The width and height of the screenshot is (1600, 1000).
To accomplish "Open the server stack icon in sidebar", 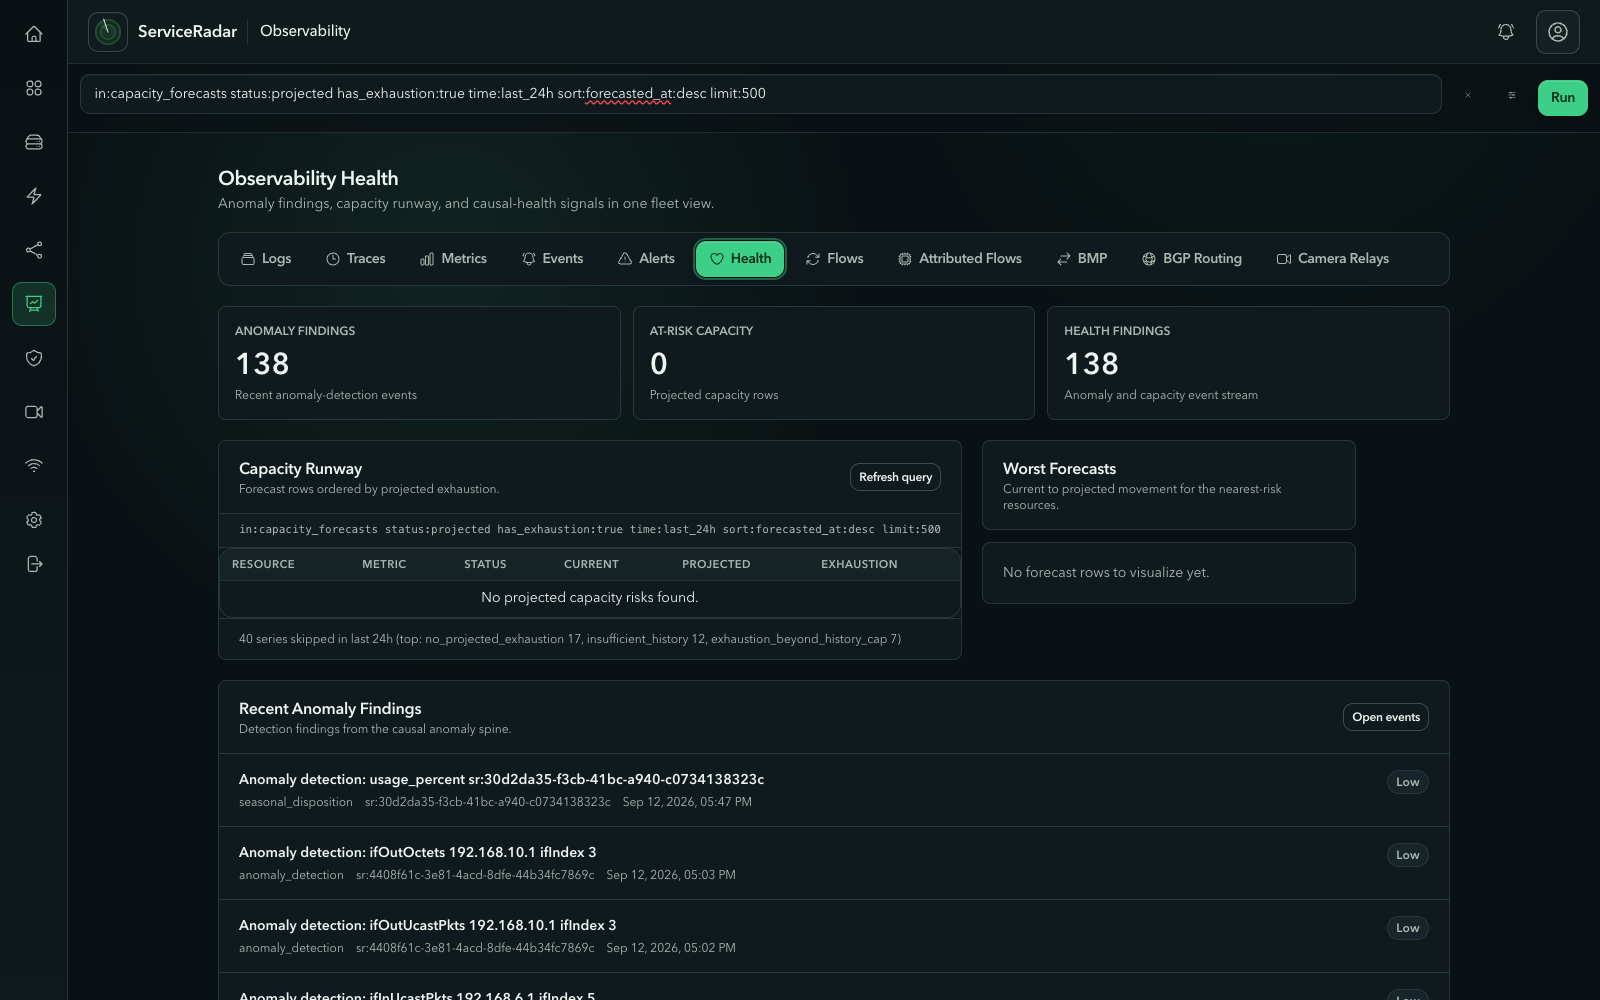I will (x=34, y=142).
